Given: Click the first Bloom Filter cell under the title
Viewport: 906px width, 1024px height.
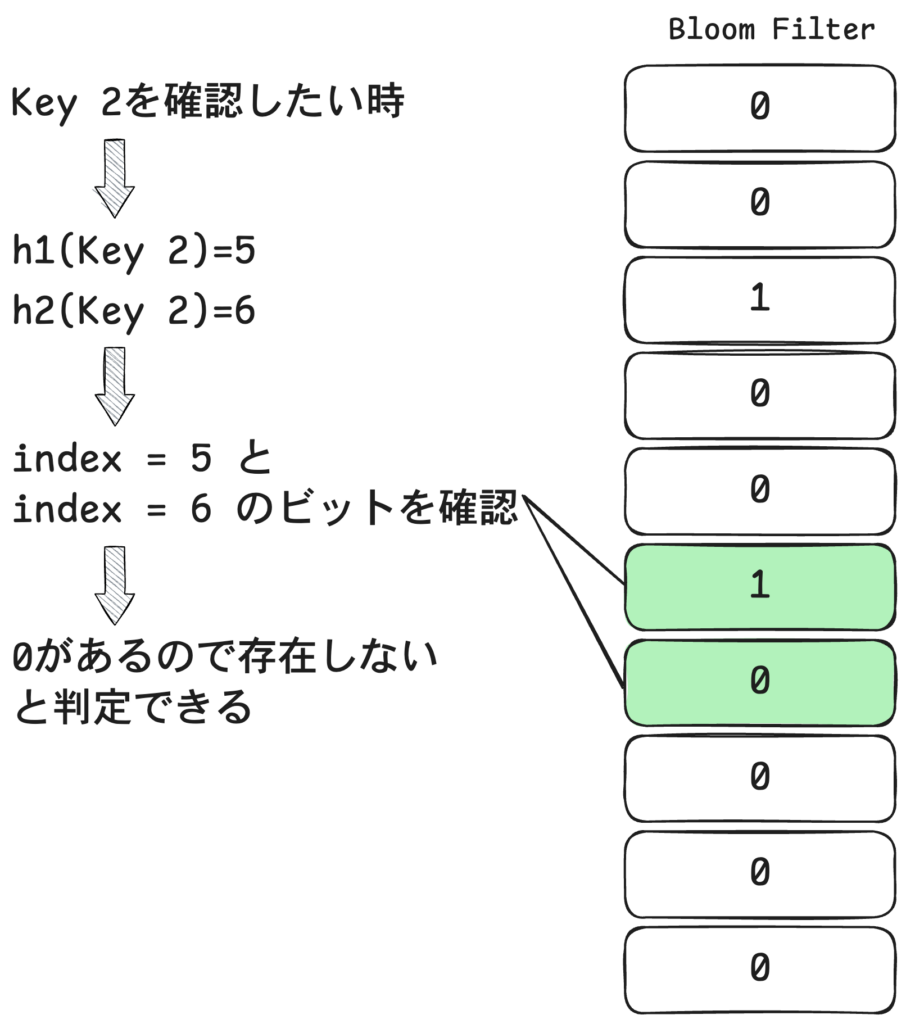Looking at the screenshot, I should tap(759, 108).
